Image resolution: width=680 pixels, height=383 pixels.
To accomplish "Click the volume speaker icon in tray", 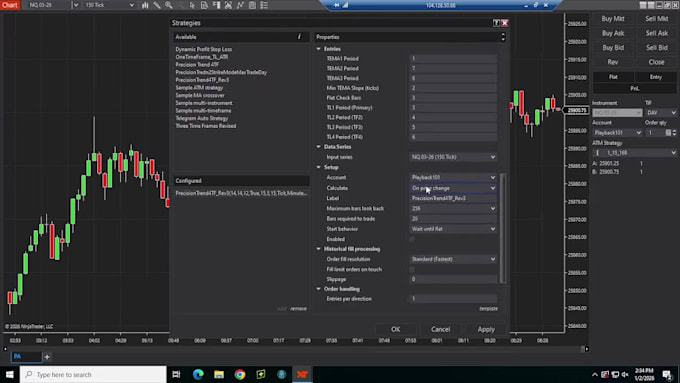I will pyautogui.click(x=625, y=374).
